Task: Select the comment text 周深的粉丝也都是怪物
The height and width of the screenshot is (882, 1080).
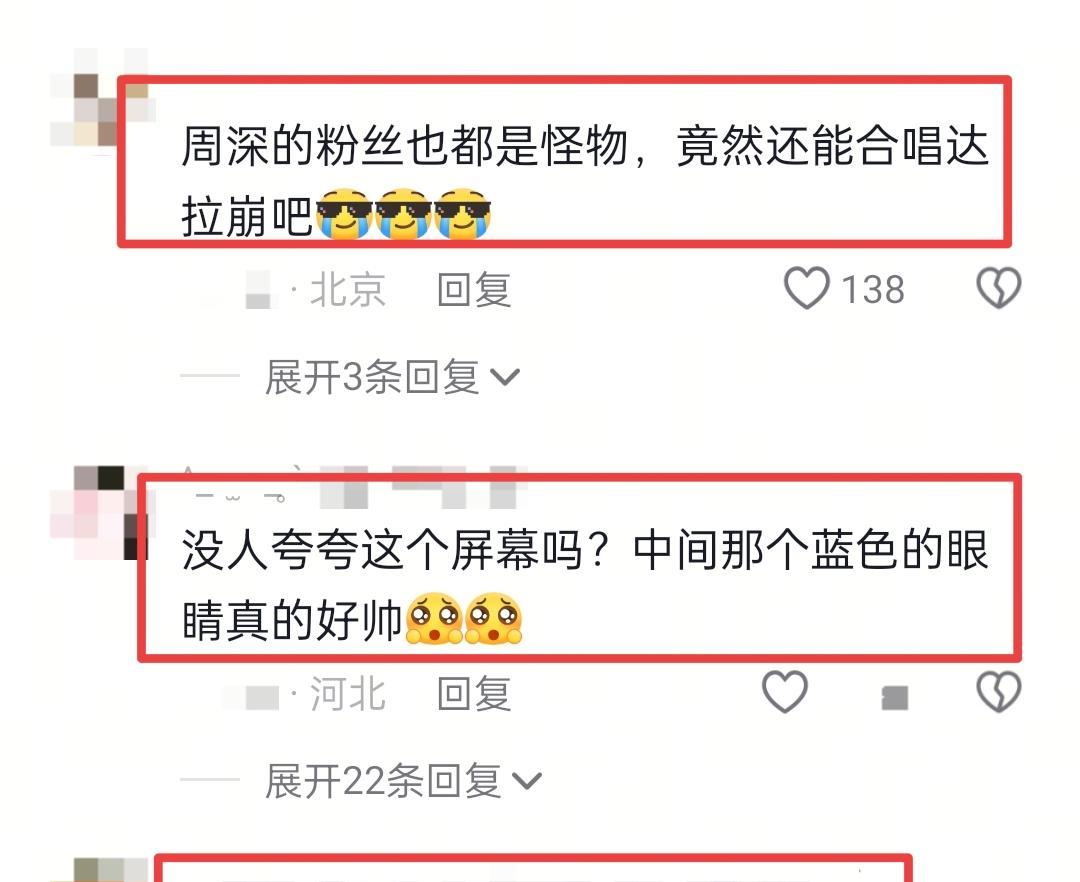Action: (404, 146)
